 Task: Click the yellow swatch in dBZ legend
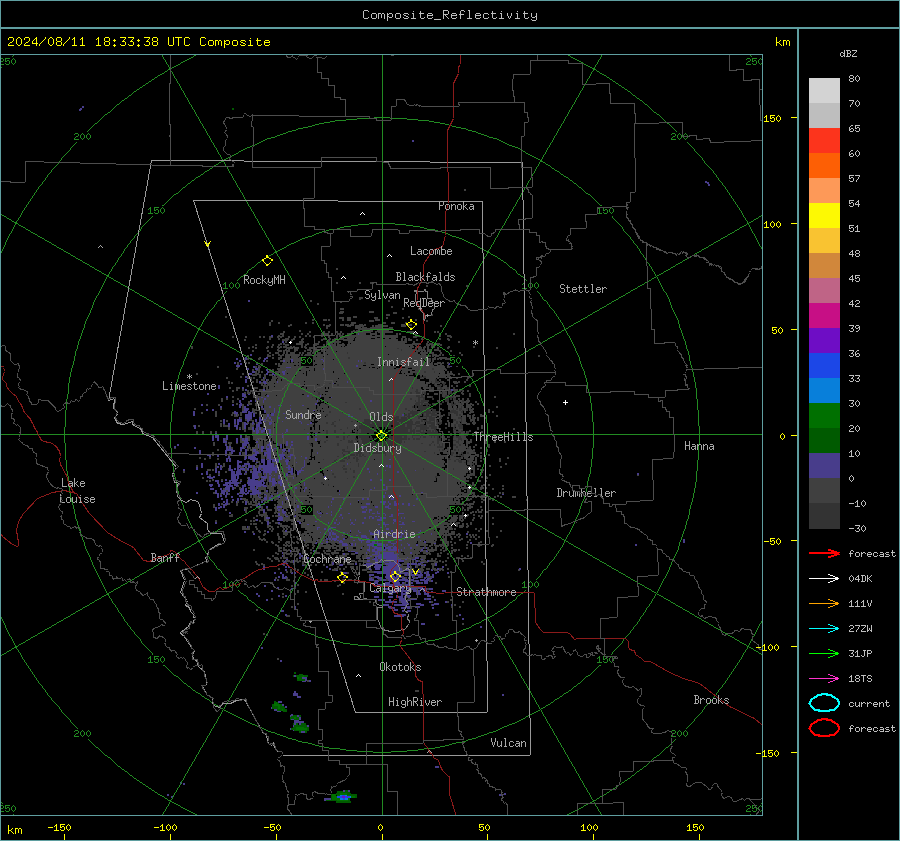[824, 215]
